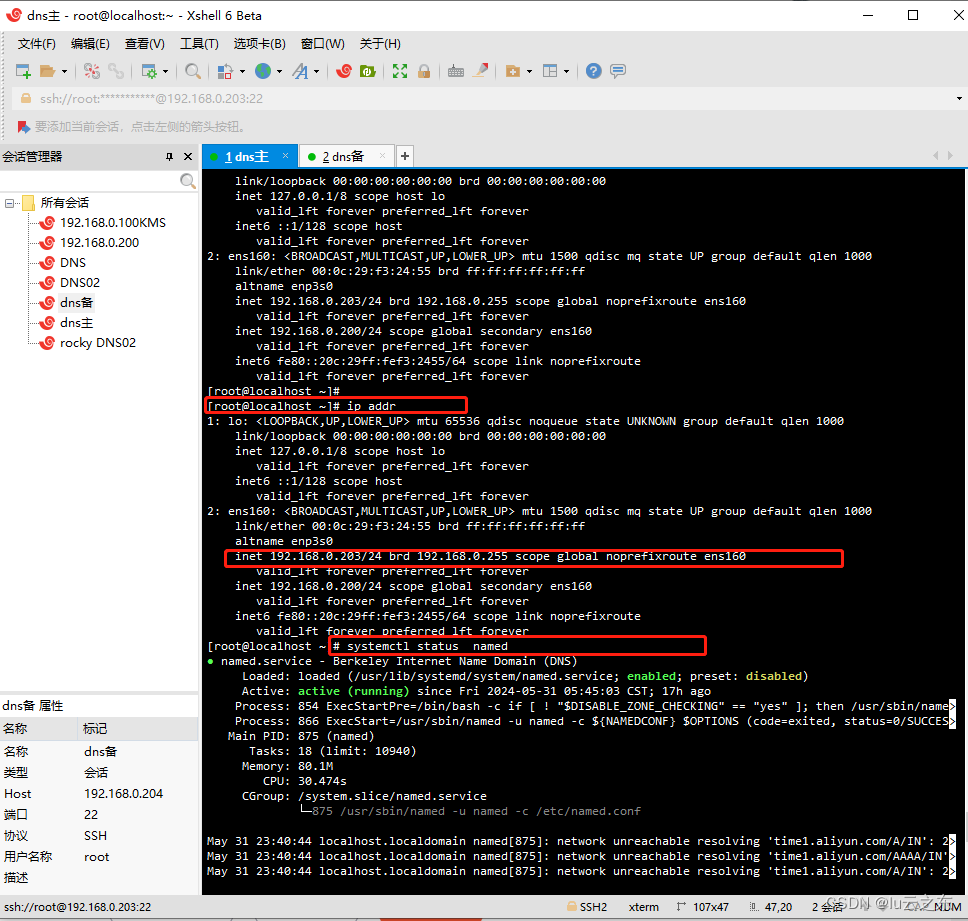This screenshot has width=968, height=921.
Task: Open the font dropdown arrow
Action: coord(317,71)
